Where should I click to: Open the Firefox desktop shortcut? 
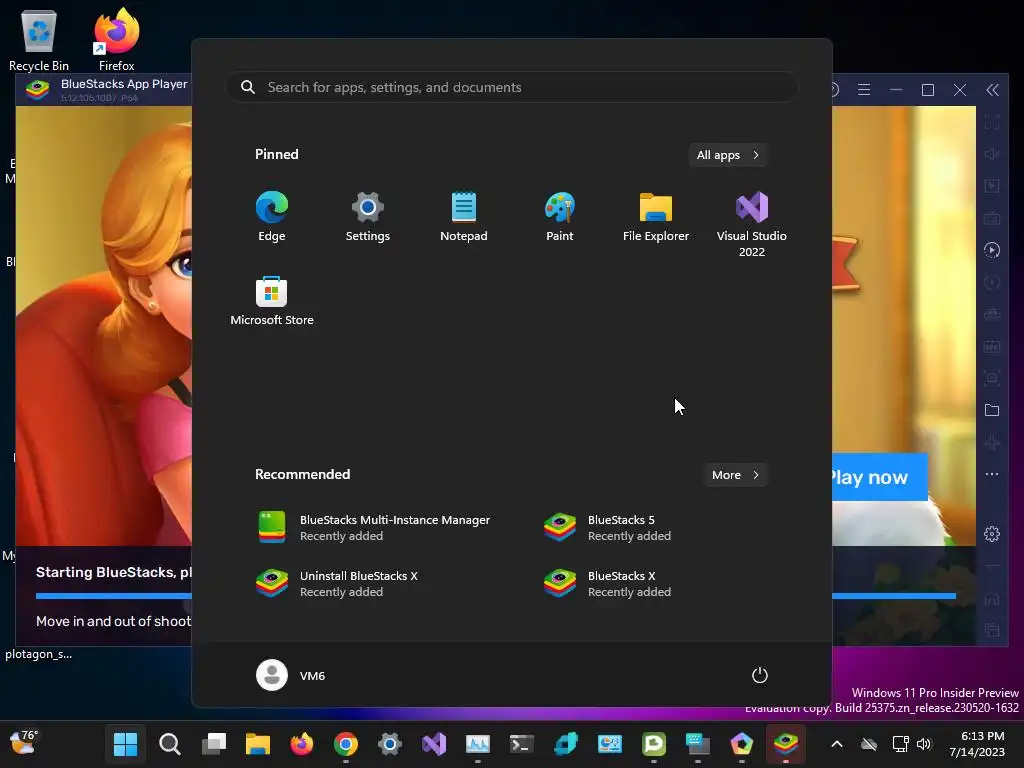(116, 40)
